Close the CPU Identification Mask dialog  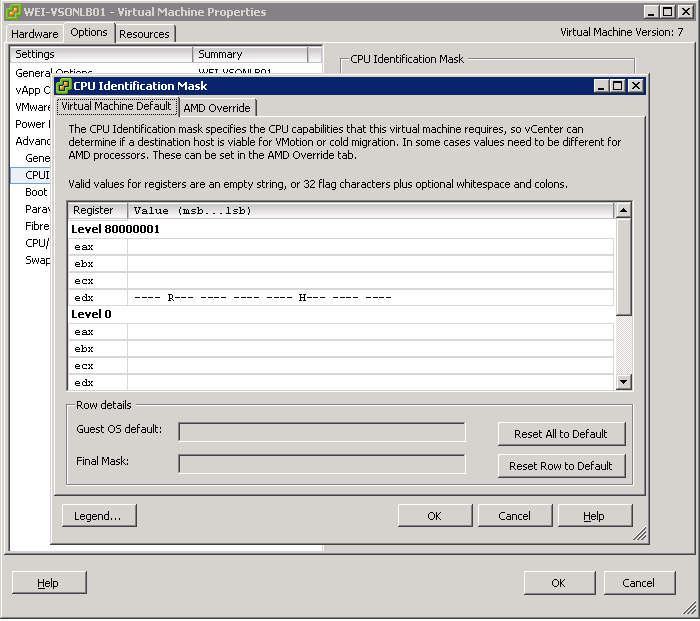(x=635, y=85)
